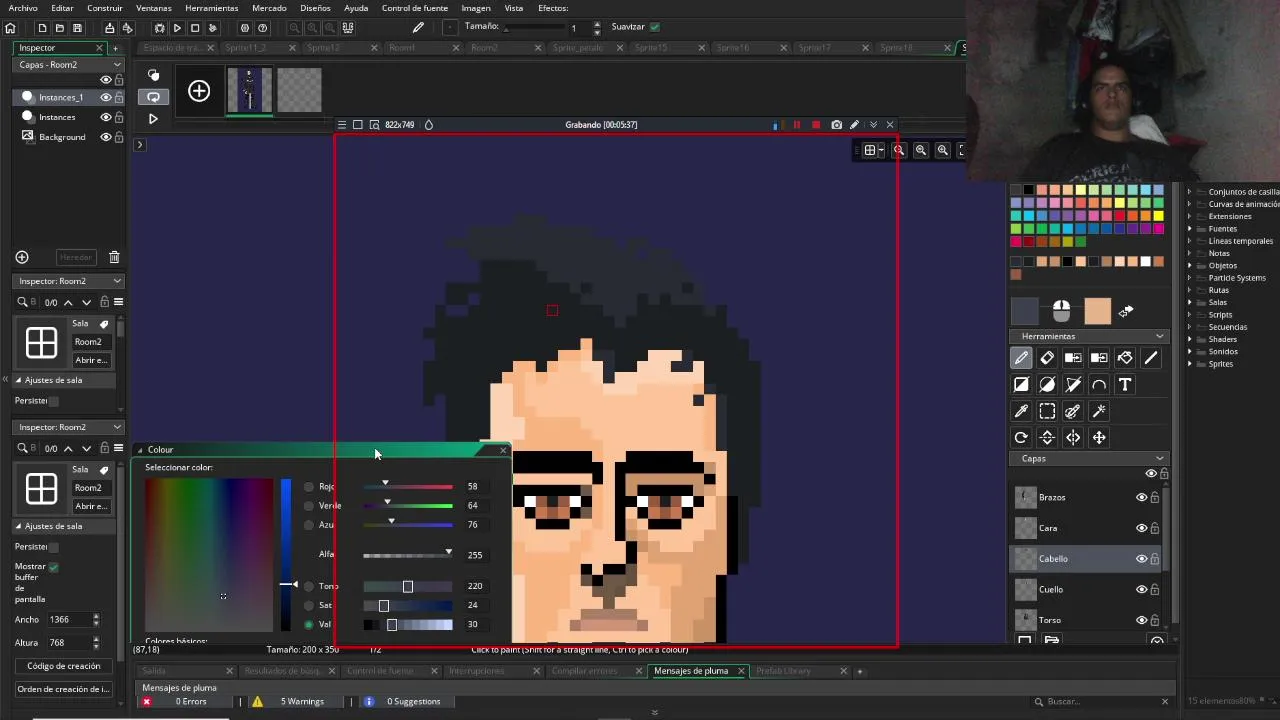Toggle the canvas grid icon
Screen dimensions: 1280x720
coord(871,150)
